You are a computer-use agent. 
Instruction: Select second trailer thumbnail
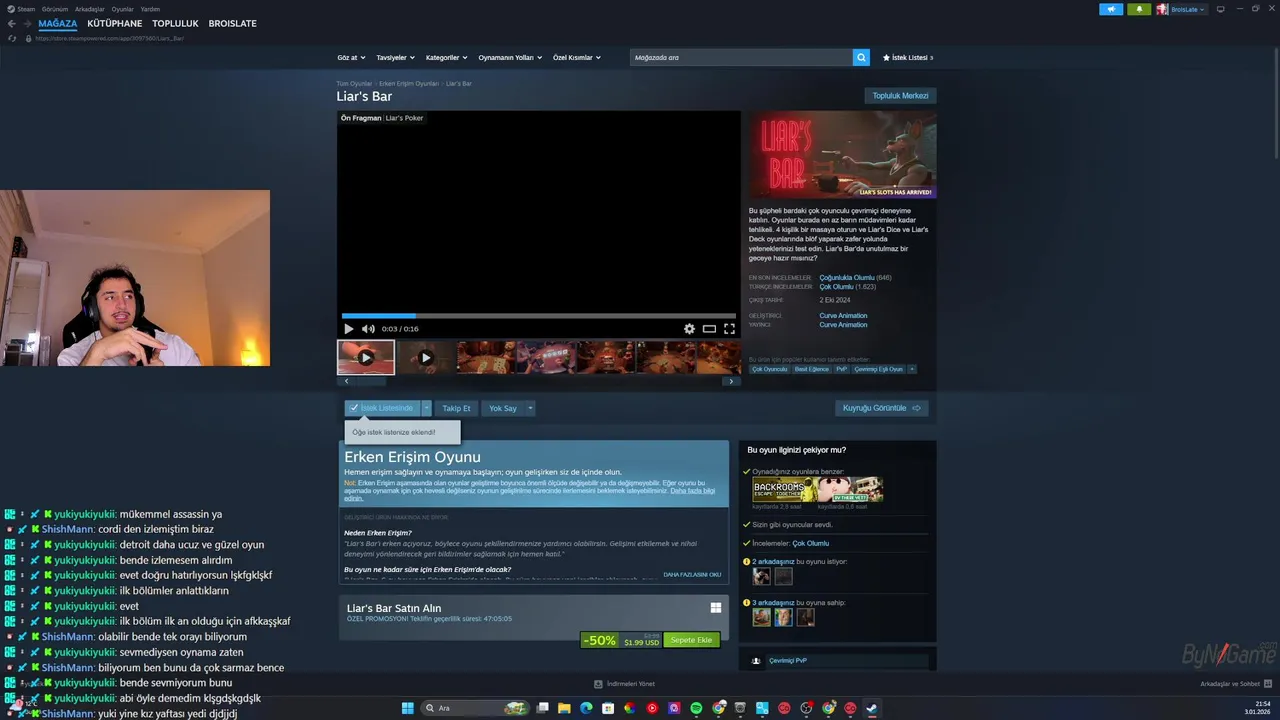click(426, 358)
